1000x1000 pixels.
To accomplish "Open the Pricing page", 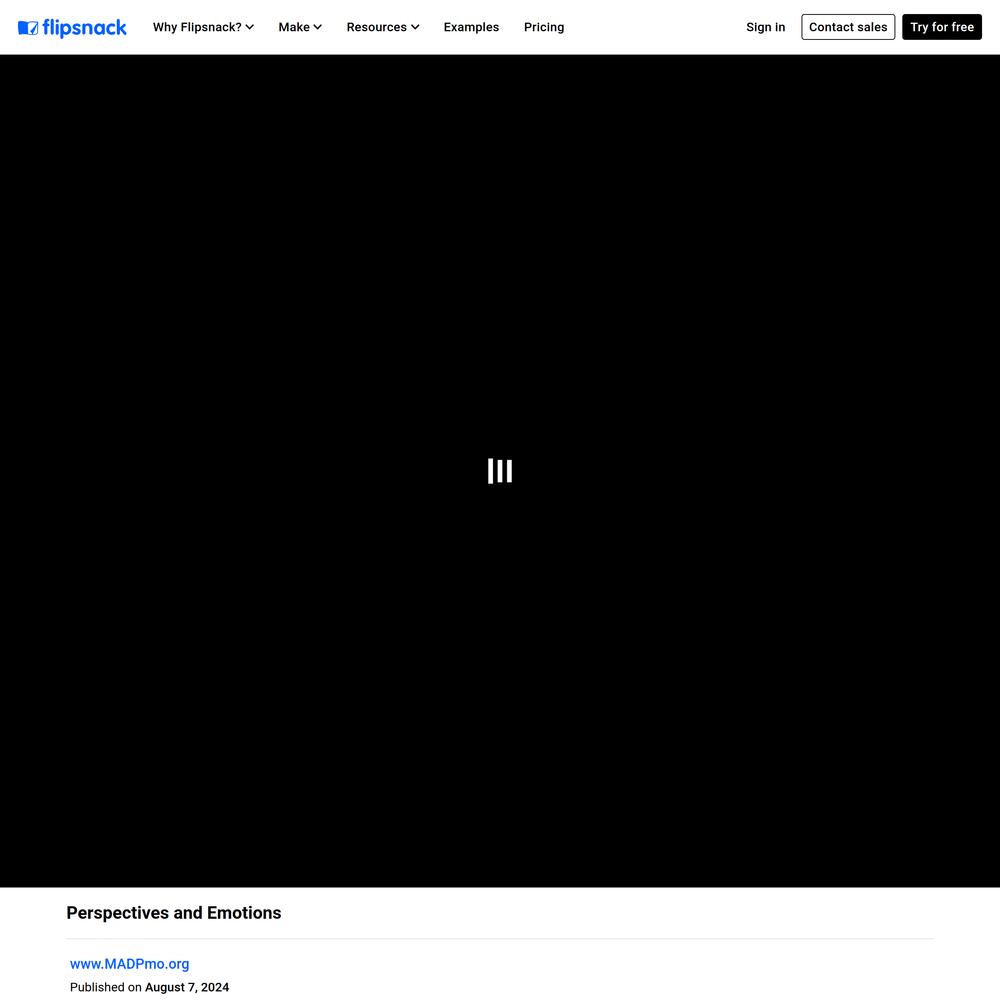I will click(544, 27).
